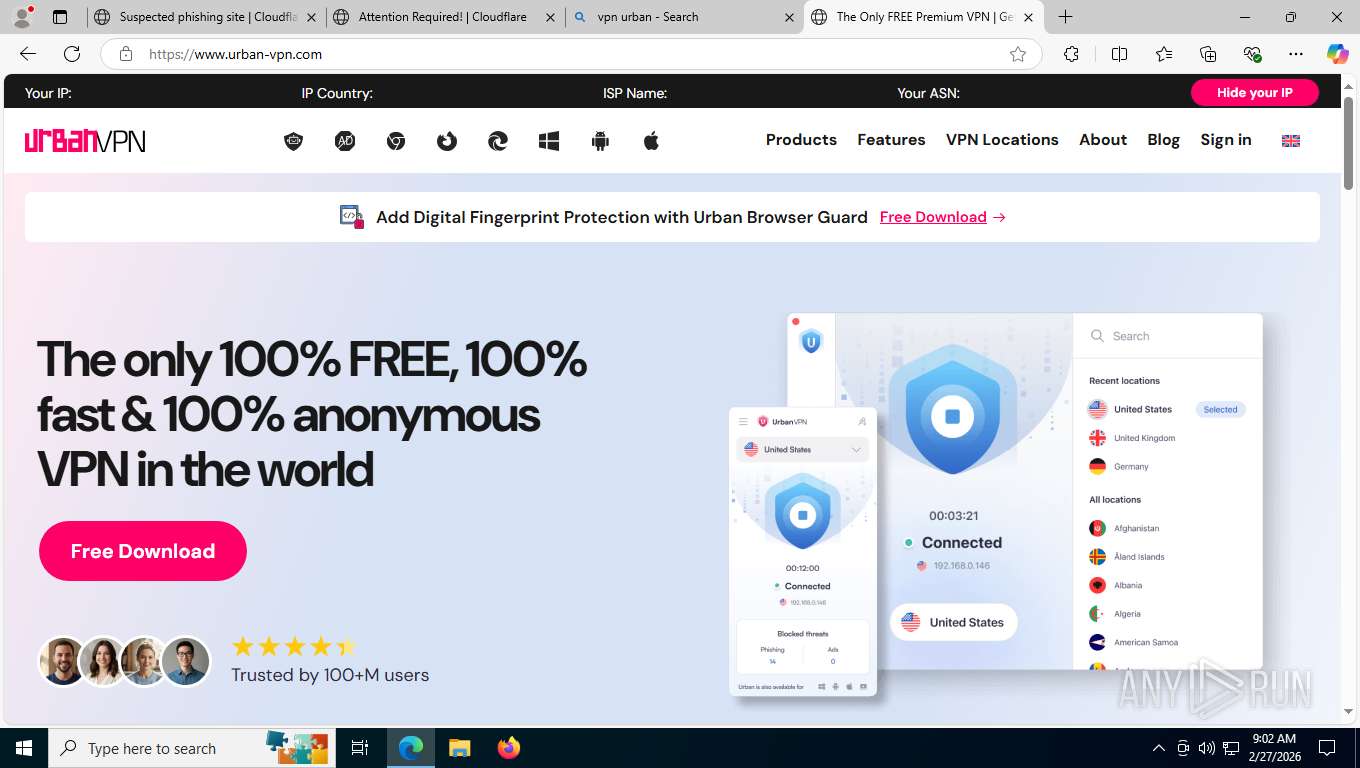Refresh the current page
The height and width of the screenshot is (768, 1360).
click(72, 54)
